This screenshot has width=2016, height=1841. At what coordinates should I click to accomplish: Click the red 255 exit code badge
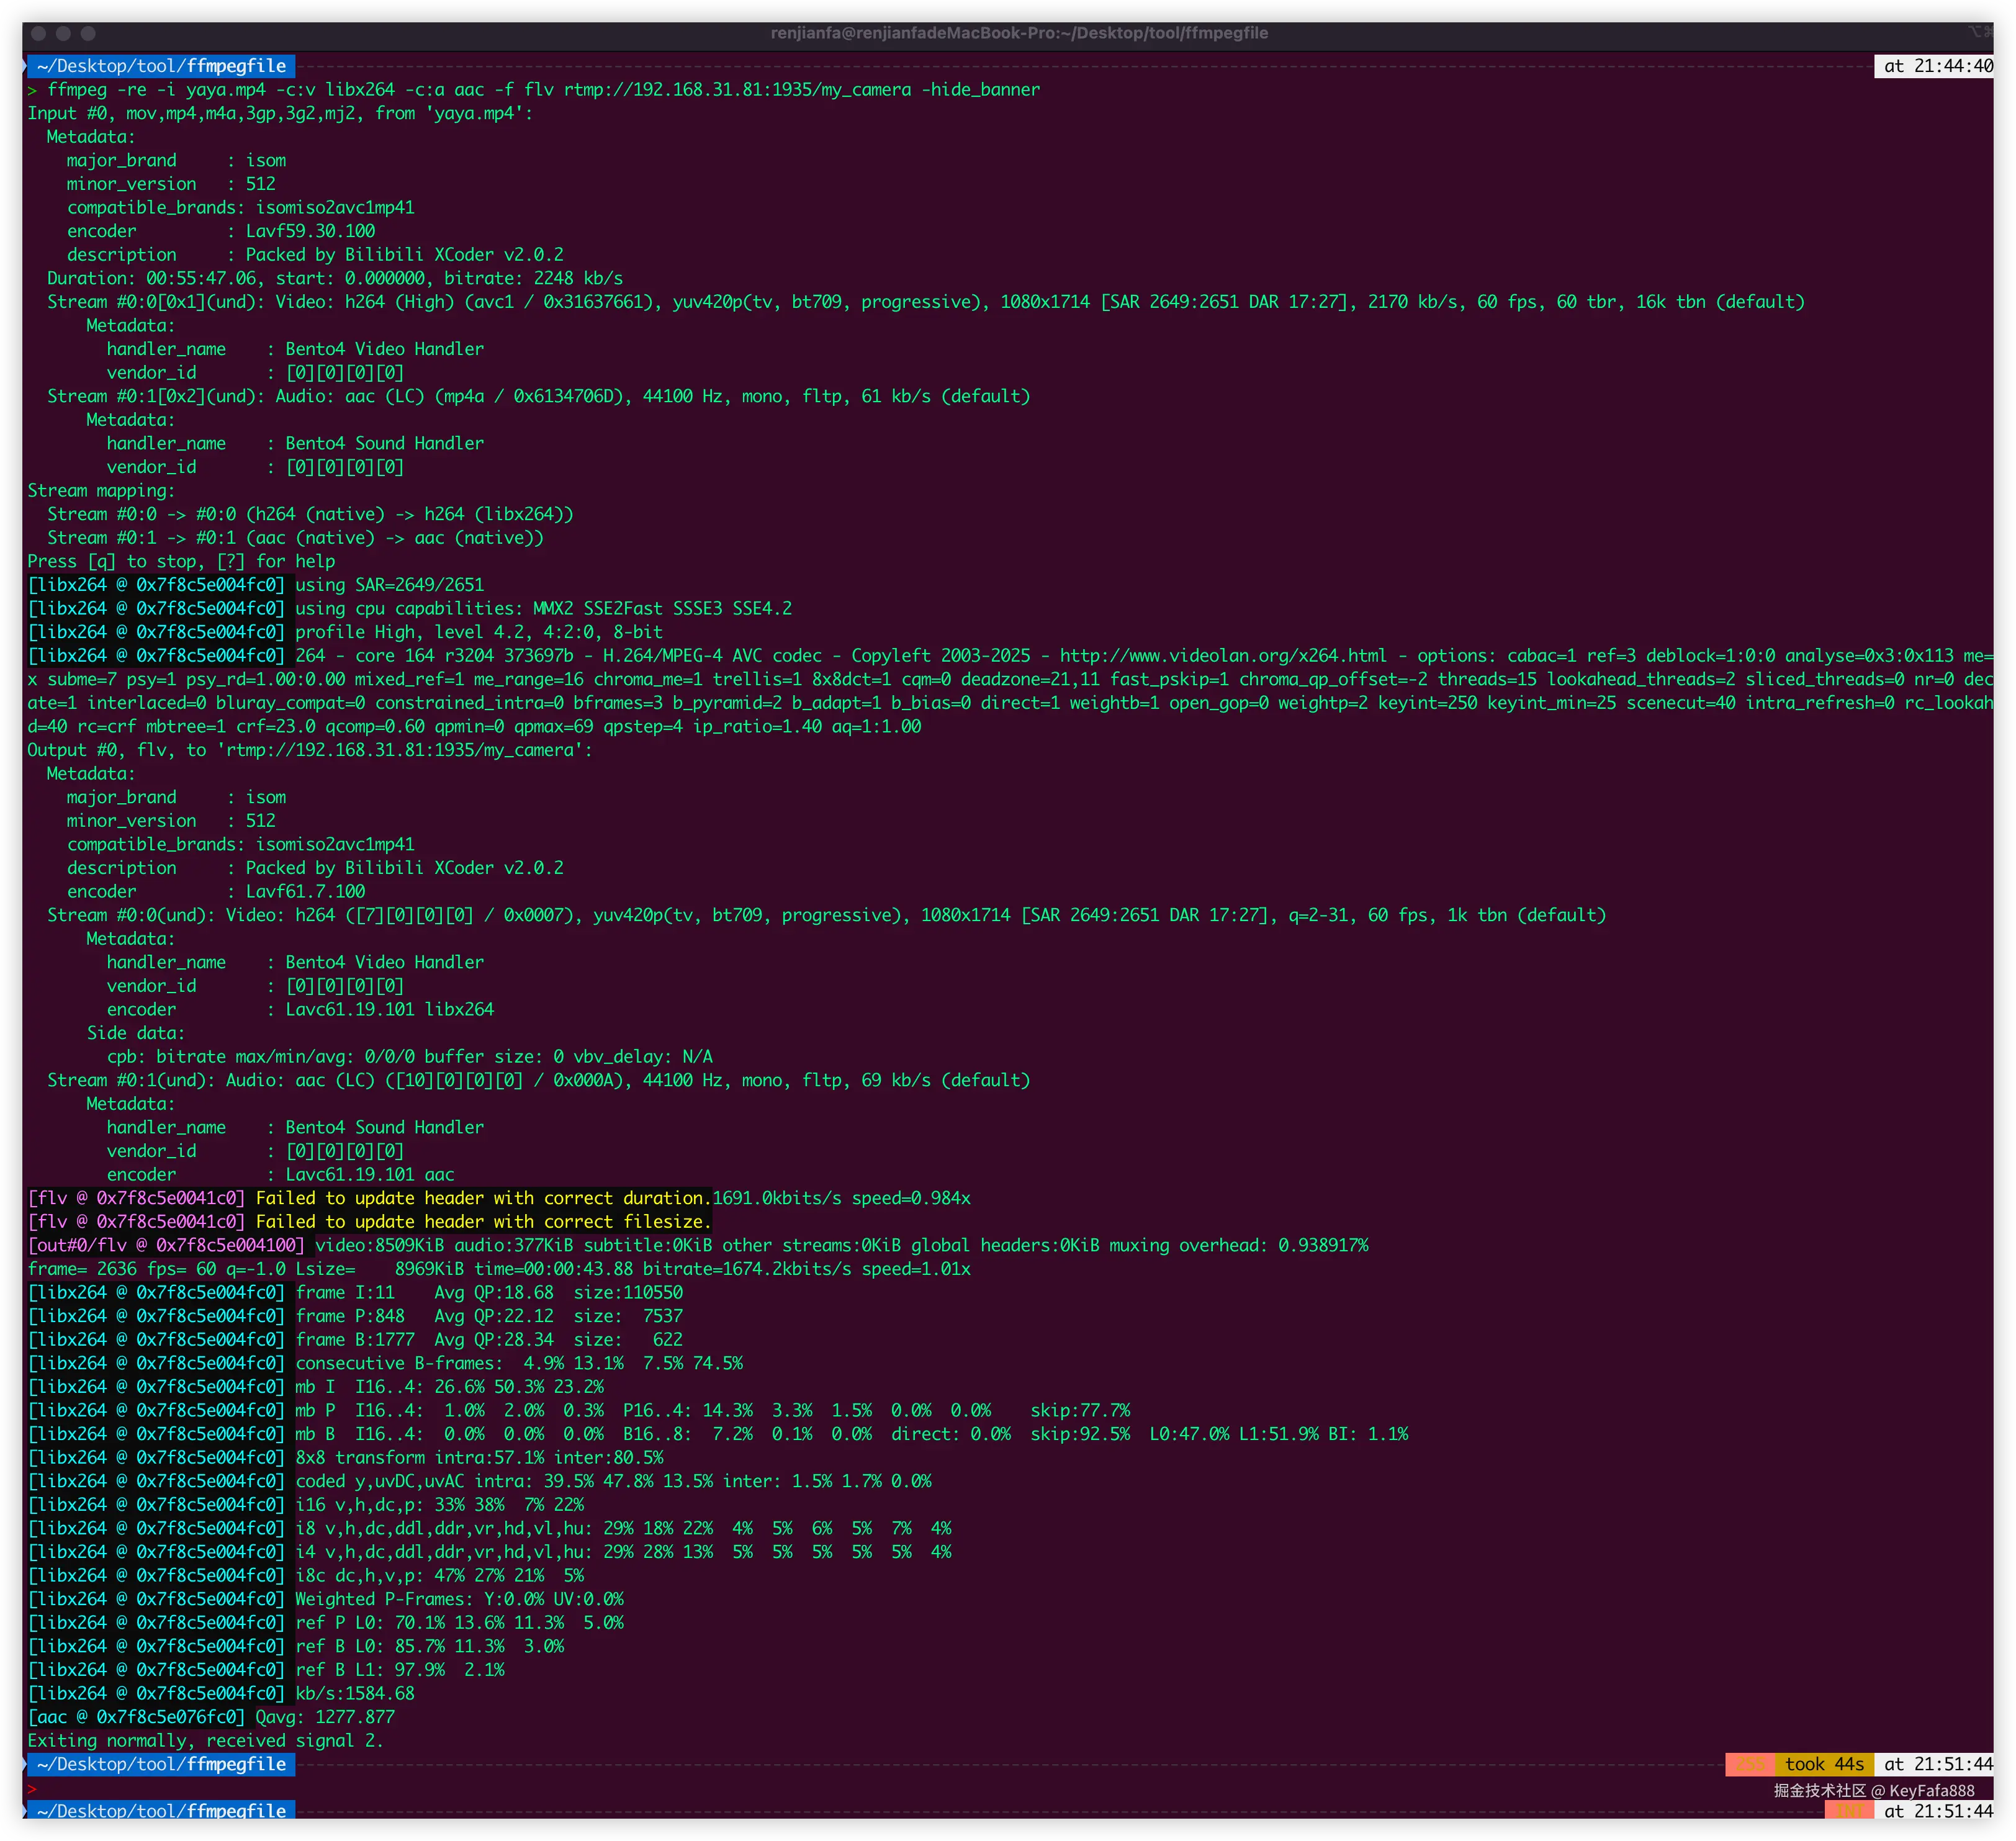(x=1750, y=1764)
